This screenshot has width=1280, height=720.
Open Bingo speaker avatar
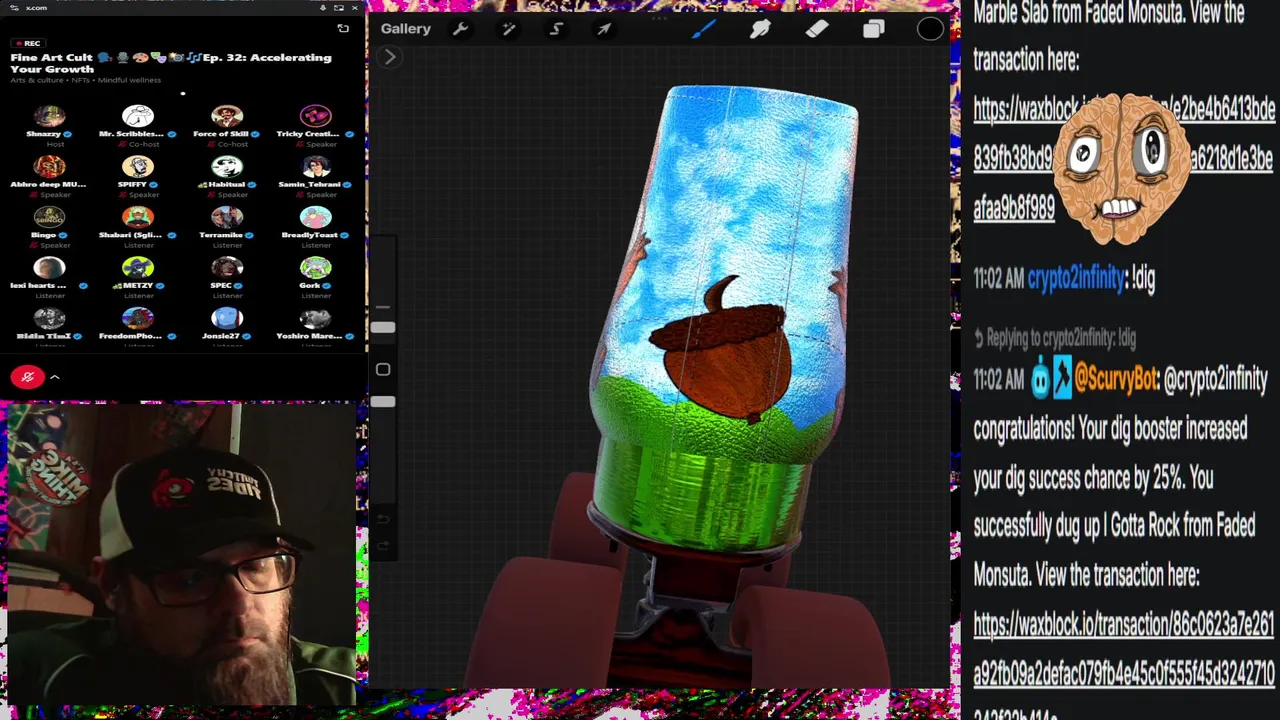tap(49, 217)
